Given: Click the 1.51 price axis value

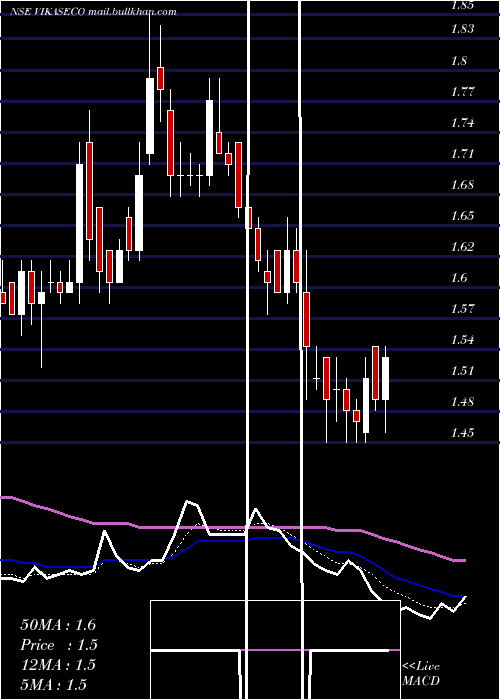Looking at the screenshot, I should click(462, 371).
